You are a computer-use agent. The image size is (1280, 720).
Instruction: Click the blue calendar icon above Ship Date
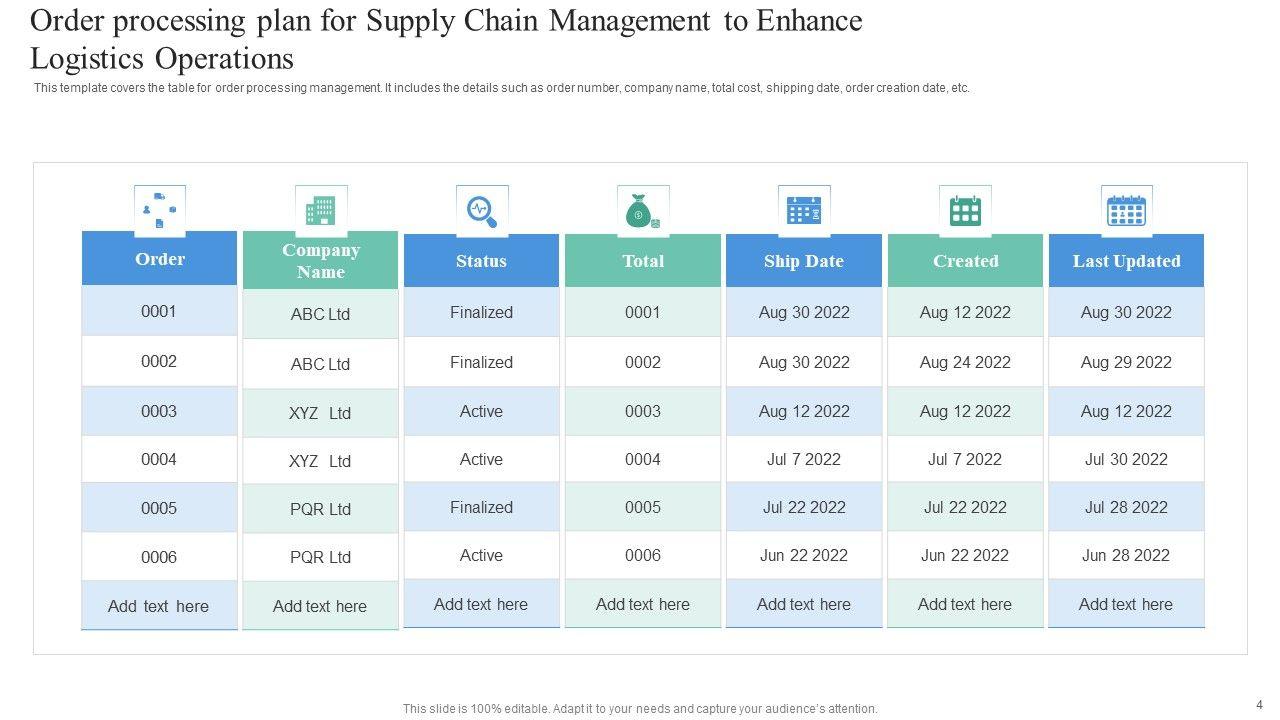pyautogui.click(x=804, y=211)
